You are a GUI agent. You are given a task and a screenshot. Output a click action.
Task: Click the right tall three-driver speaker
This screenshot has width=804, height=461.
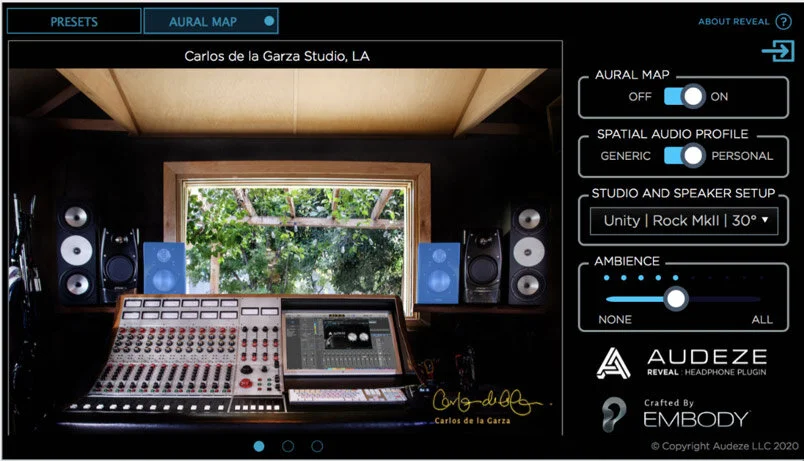[528, 252]
